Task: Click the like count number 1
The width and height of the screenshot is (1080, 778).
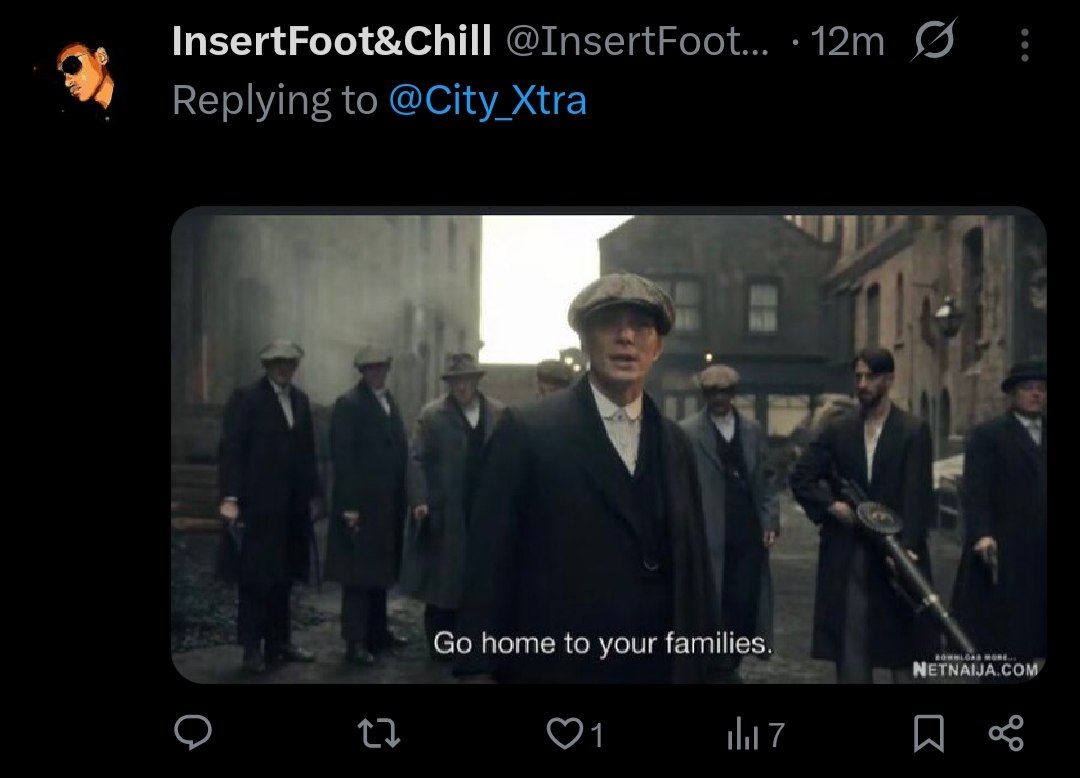Action: pos(597,736)
